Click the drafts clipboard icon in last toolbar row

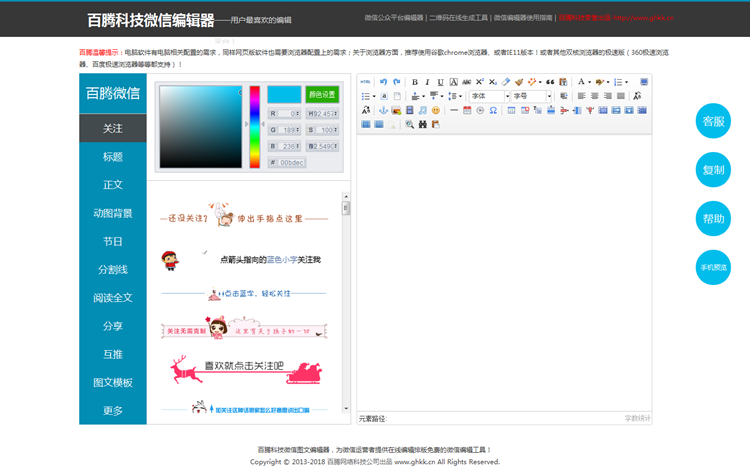point(436,124)
